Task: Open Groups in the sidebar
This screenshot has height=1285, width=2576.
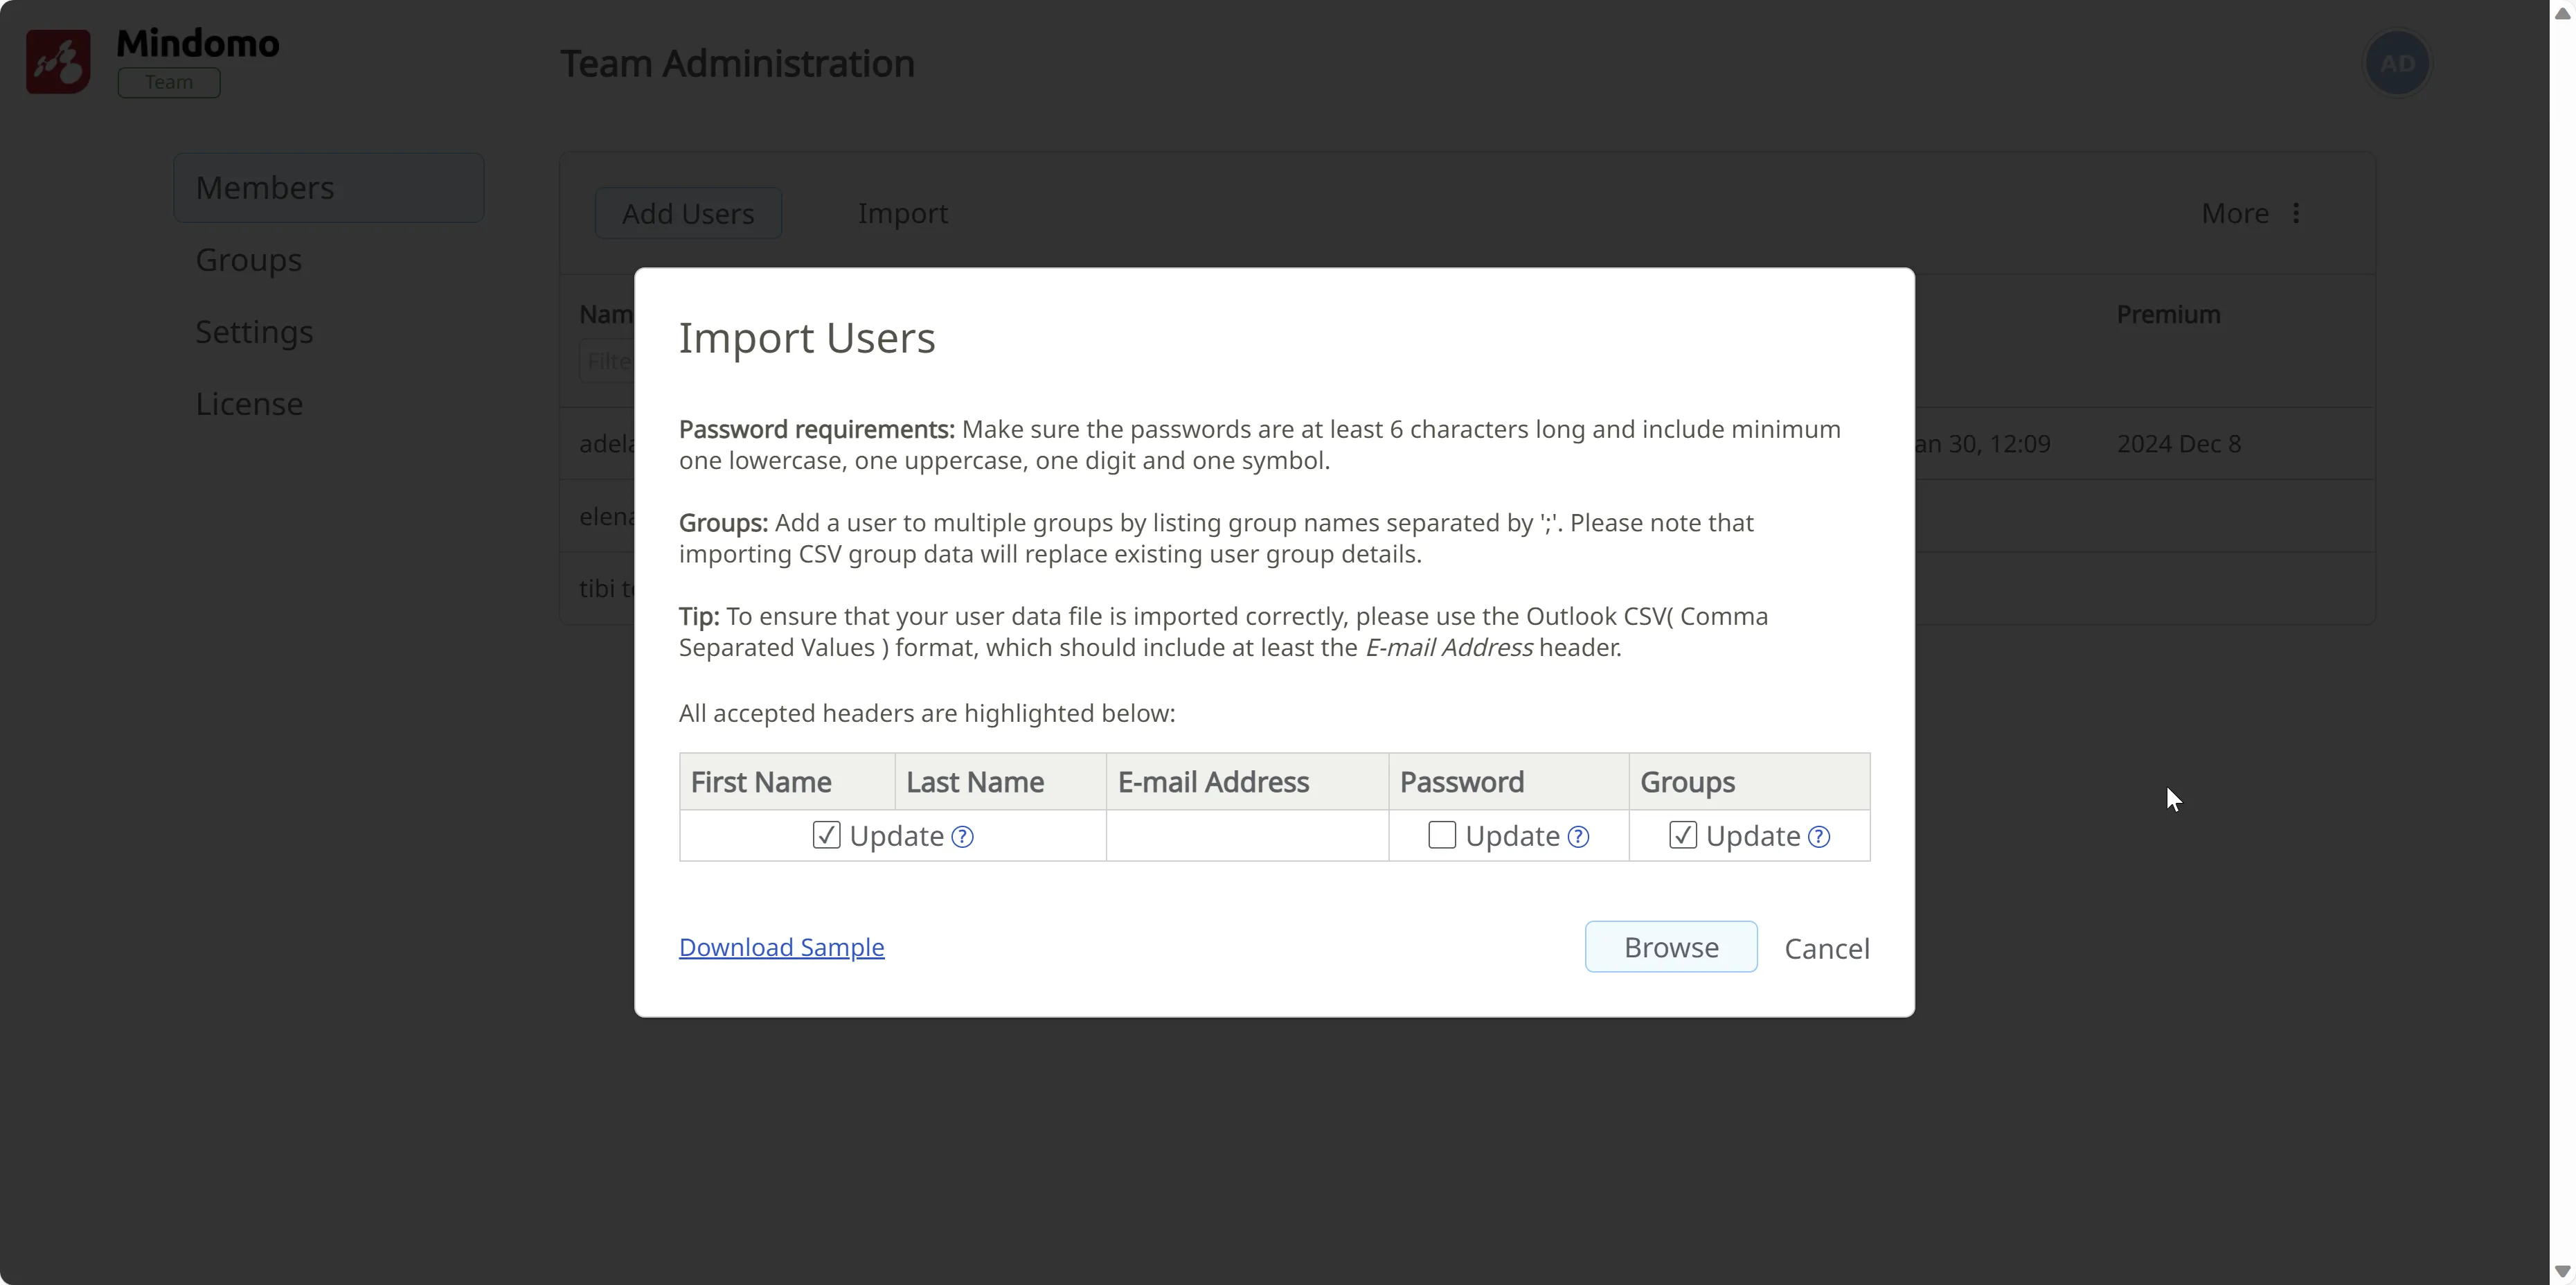Action: coord(248,260)
